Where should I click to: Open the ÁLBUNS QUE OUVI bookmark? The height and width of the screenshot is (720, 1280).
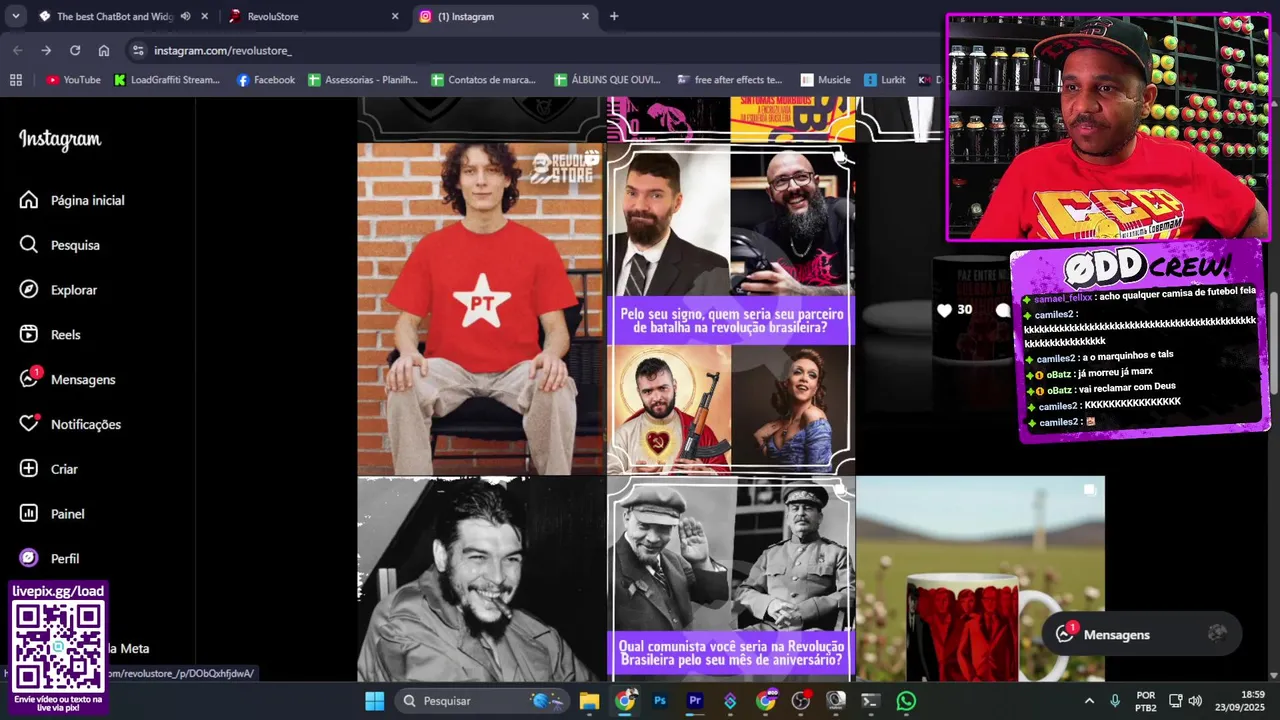pyautogui.click(x=608, y=80)
